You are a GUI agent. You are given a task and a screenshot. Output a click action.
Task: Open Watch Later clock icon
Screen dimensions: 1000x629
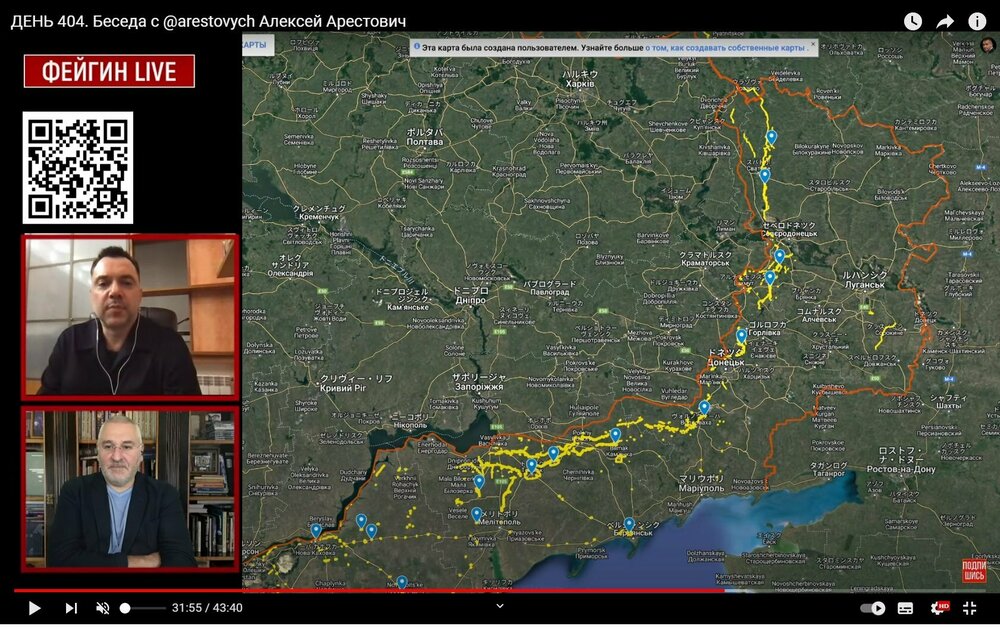coord(913,21)
